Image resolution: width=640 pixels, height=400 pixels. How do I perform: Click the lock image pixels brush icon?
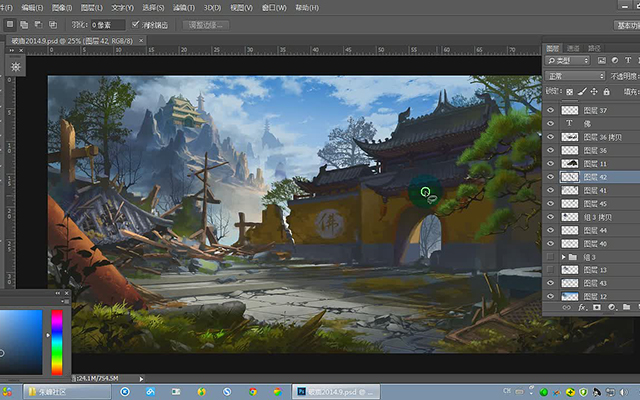582,92
